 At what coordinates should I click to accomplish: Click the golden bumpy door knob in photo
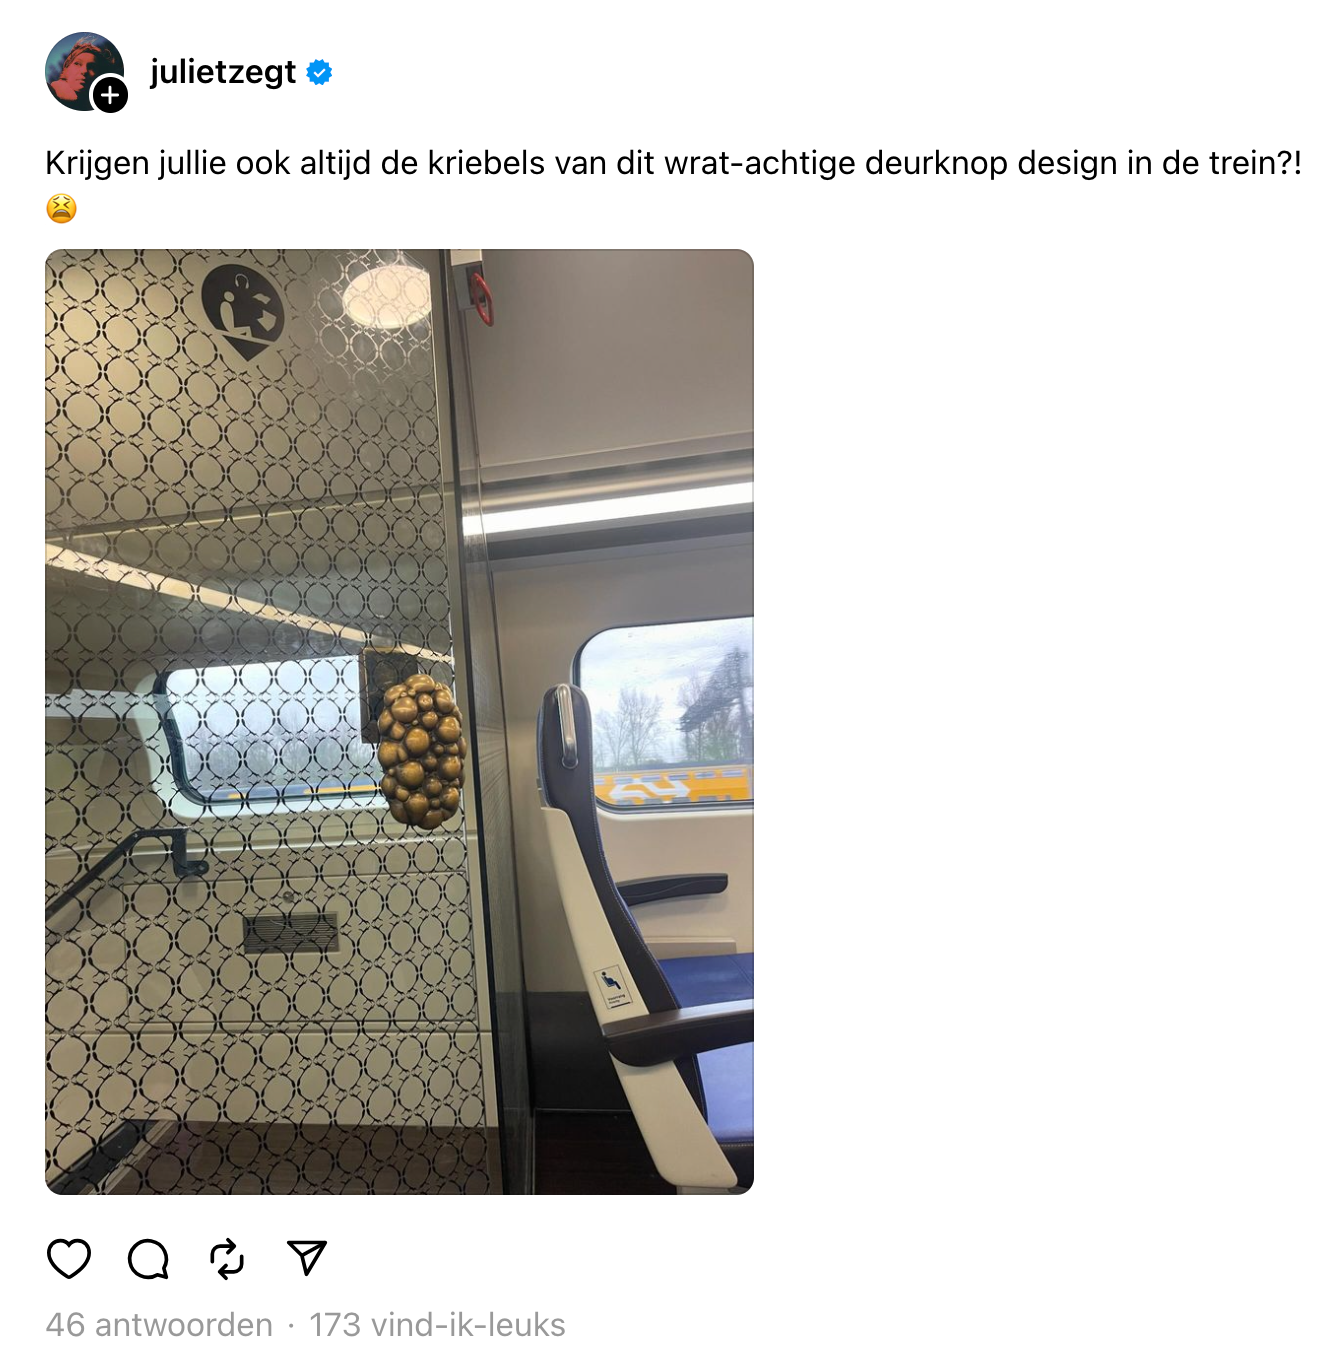click(x=421, y=751)
